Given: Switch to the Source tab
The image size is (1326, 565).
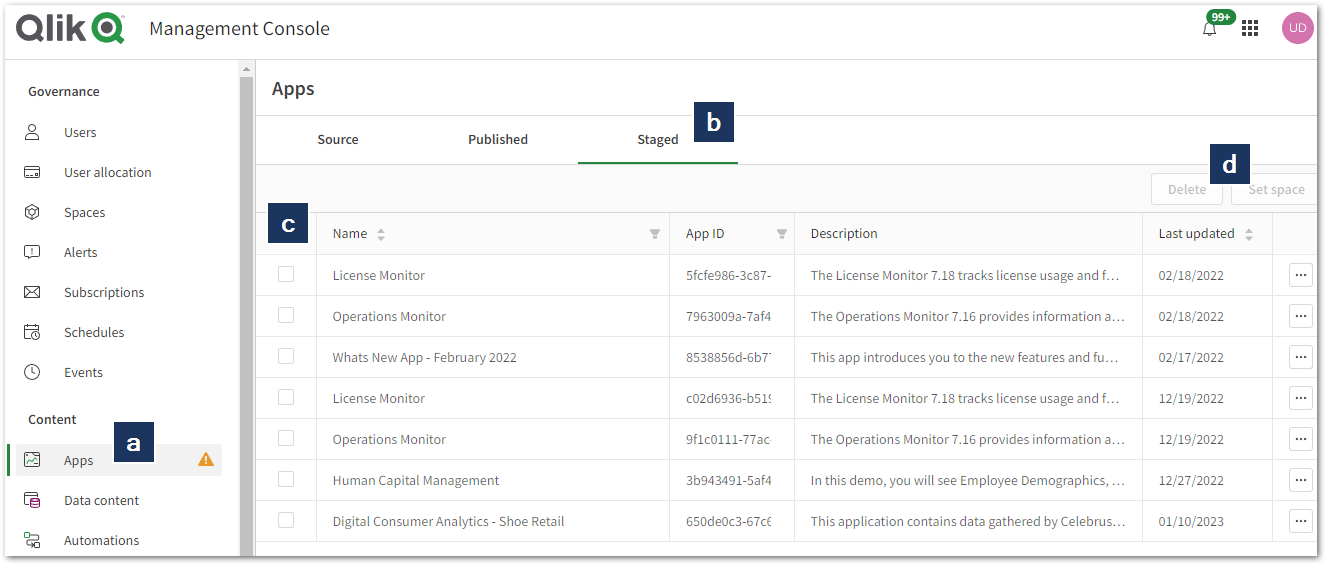Looking at the screenshot, I should pos(338,139).
